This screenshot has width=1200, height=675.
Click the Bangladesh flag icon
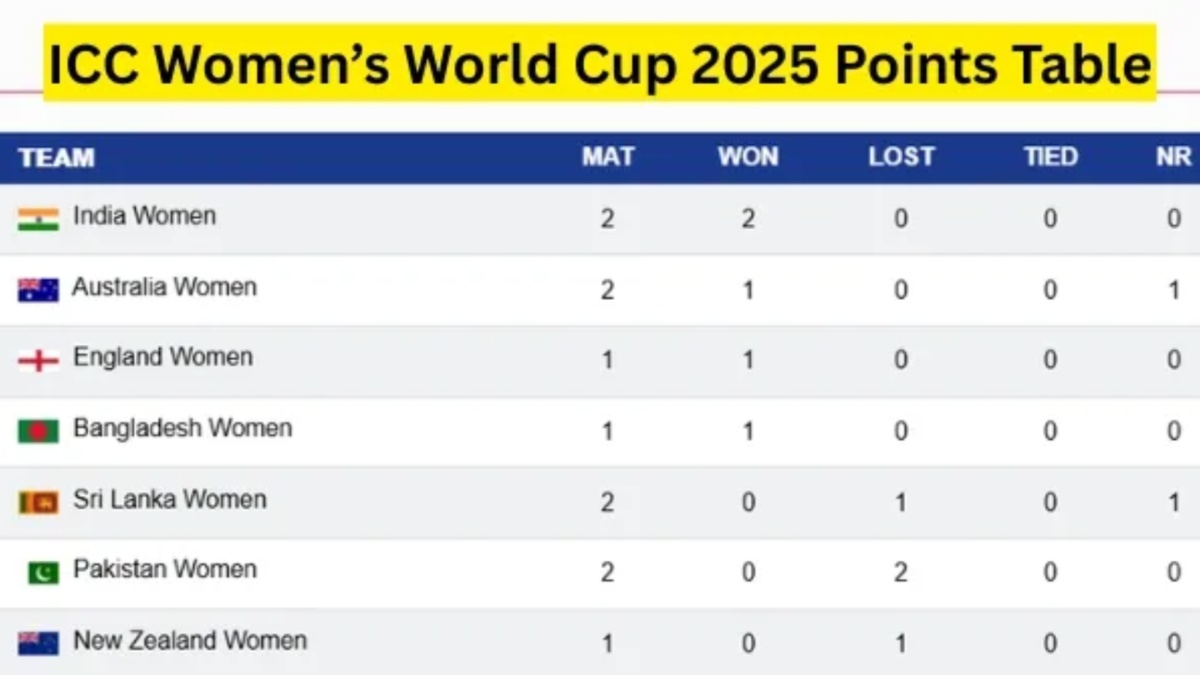tap(38, 431)
